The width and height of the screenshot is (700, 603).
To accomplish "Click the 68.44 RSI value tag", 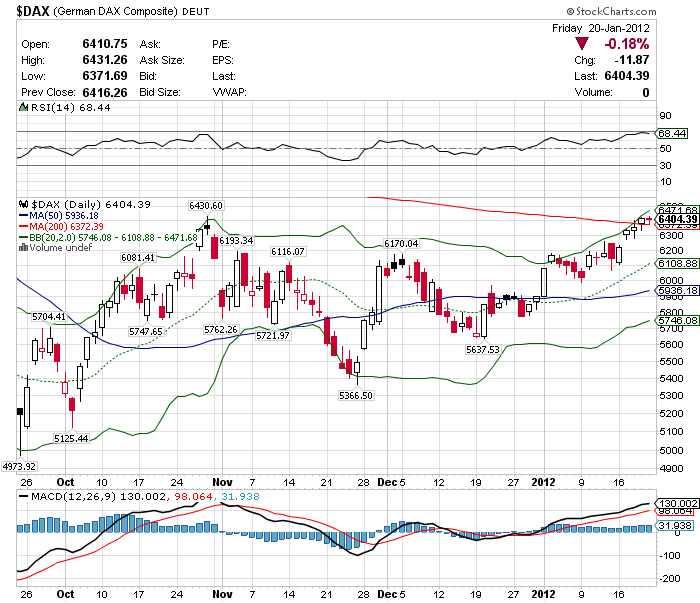I will click(672, 133).
